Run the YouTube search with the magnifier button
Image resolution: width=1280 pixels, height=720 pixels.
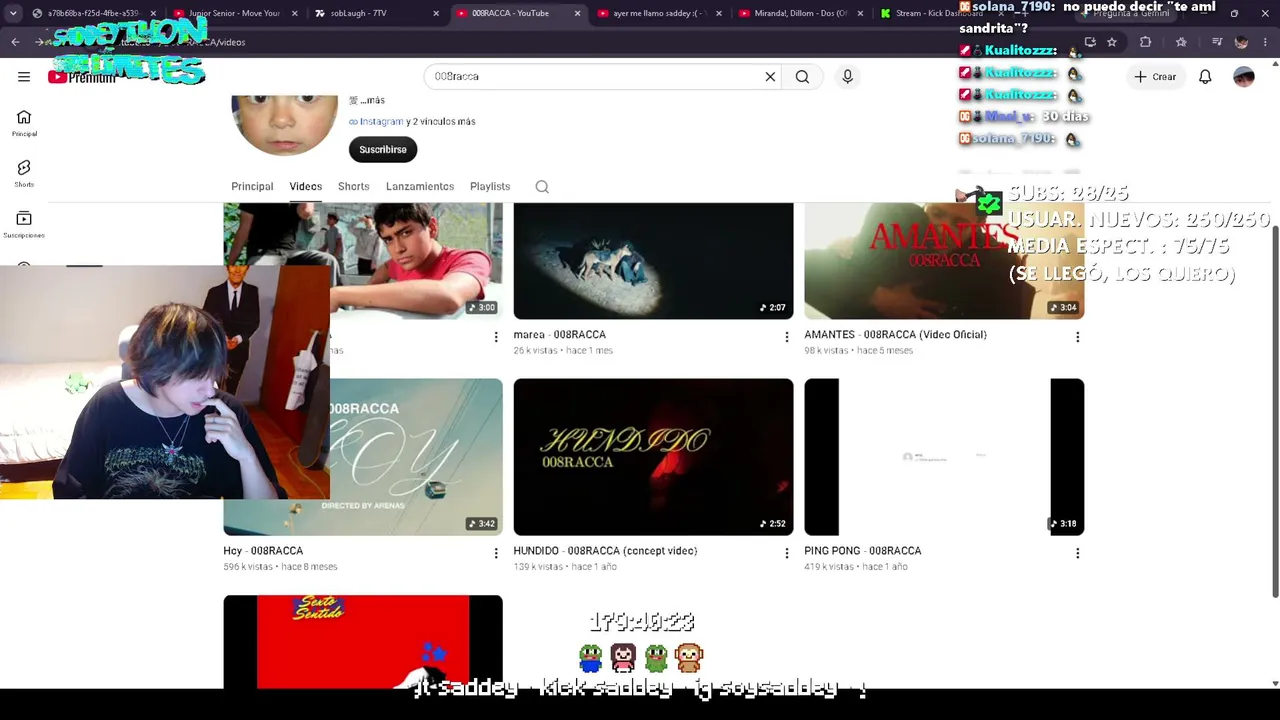(x=802, y=77)
